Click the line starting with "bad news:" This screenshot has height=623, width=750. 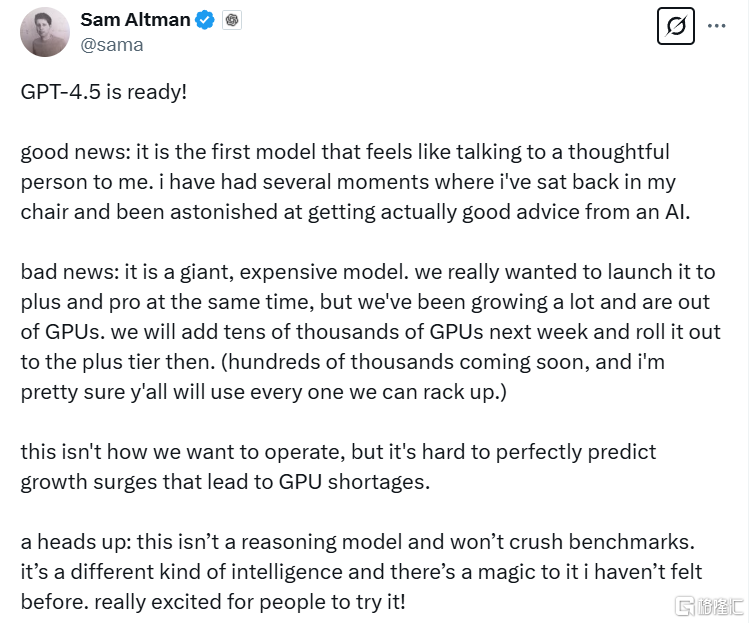(368, 272)
